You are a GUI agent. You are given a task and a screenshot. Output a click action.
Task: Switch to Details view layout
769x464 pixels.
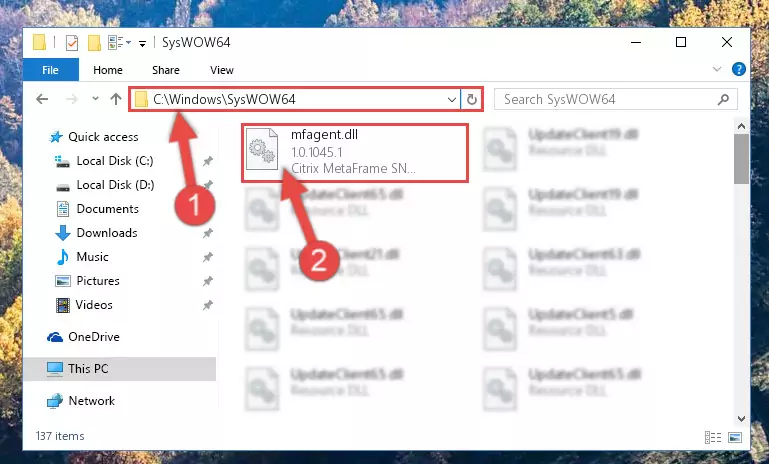pos(713,437)
